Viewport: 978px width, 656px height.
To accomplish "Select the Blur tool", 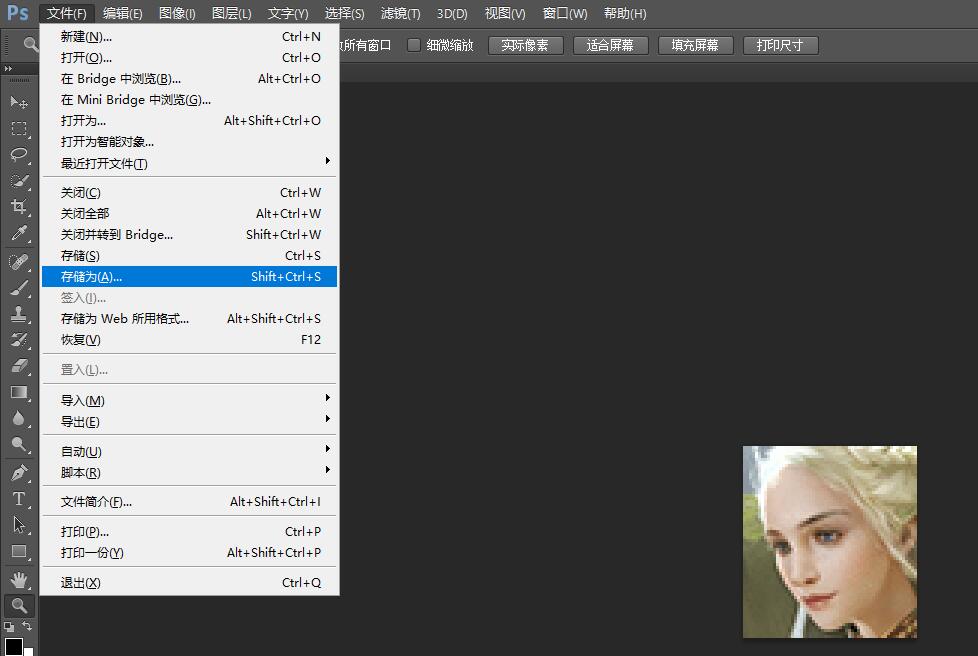I will point(19,418).
